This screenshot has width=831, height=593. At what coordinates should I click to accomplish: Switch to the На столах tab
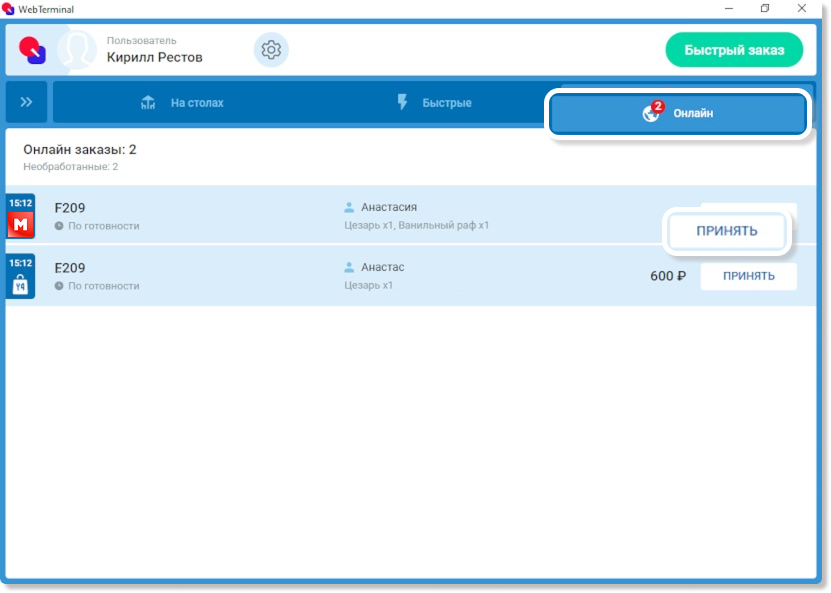click(x=182, y=103)
